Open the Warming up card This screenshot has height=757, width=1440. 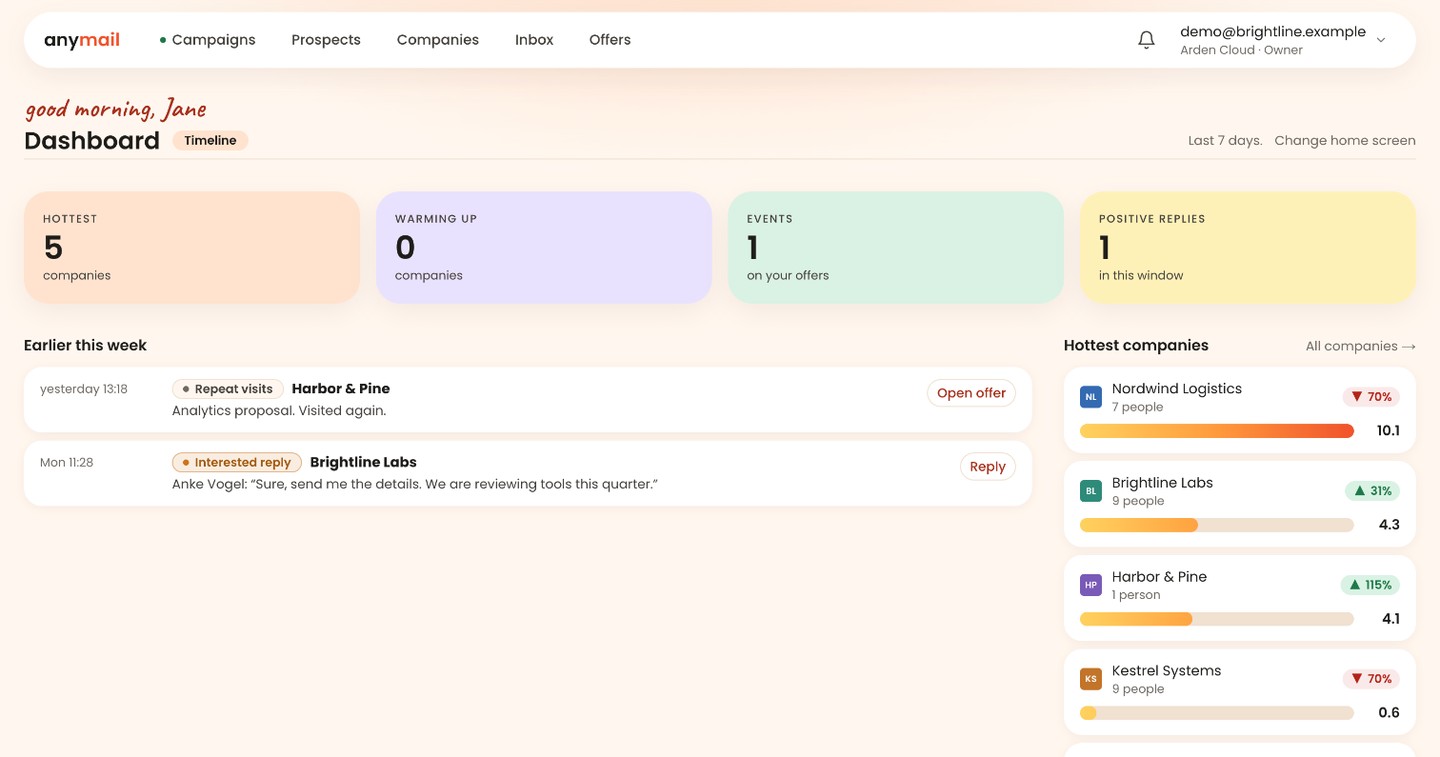click(544, 247)
